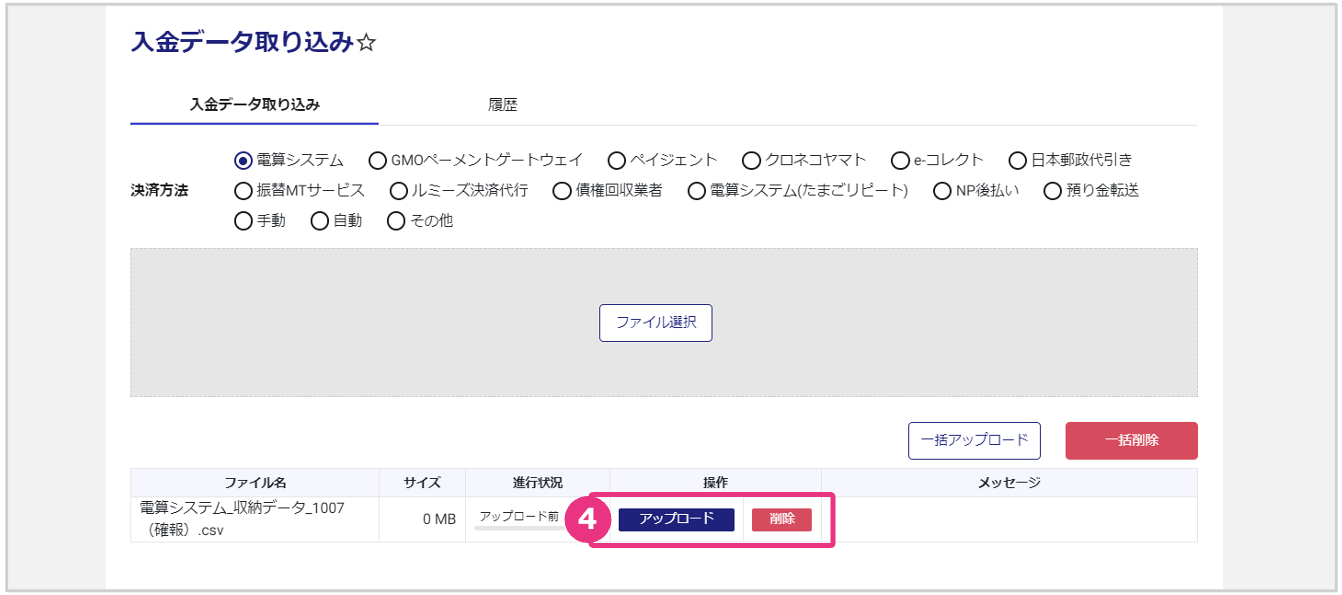Click the red 一括削除 button

[x=1131, y=440]
